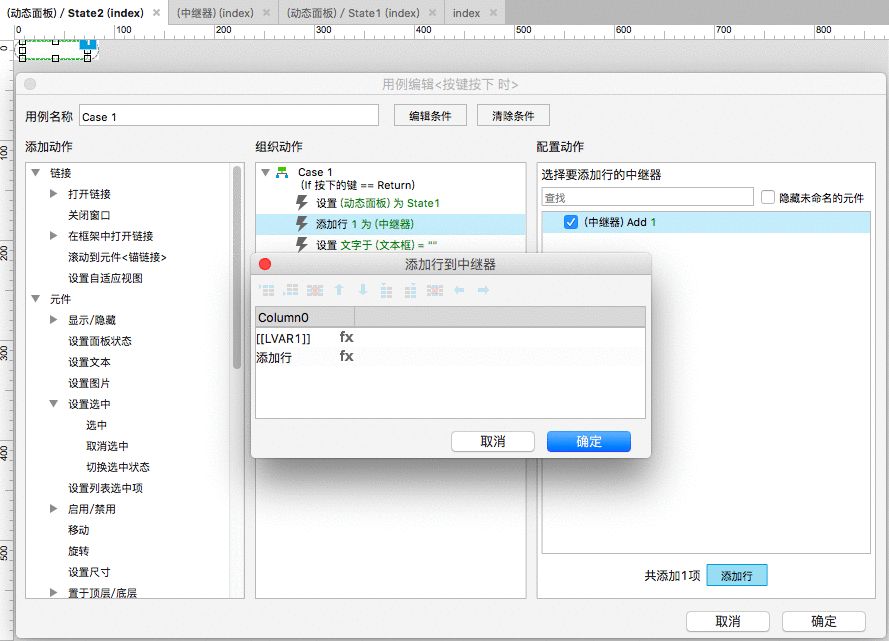Image resolution: width=889 pixels, height=641 pixels.
Task: Expand the 打开链接 item
Action: click(x=54, y=194)
